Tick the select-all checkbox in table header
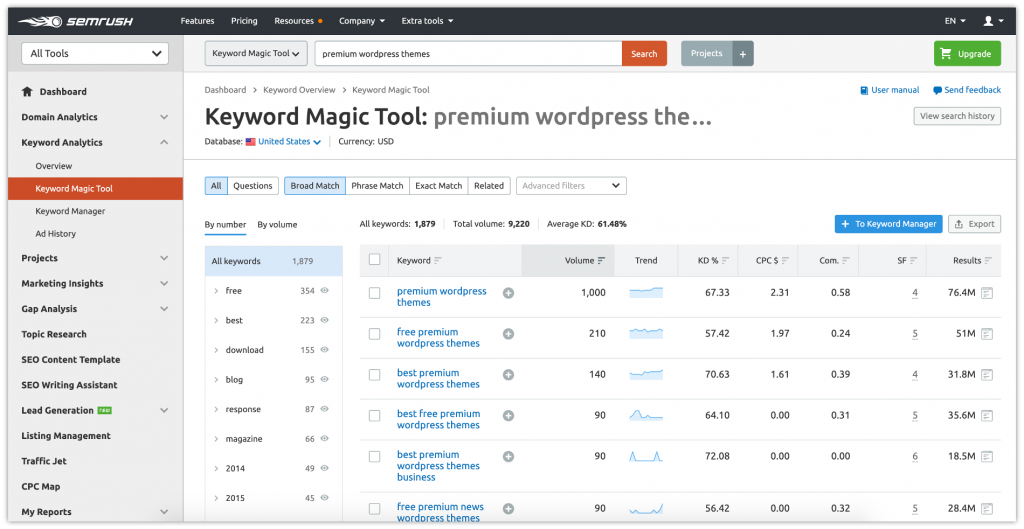The width and height of the screenshot is (1024, 529). 374,260
